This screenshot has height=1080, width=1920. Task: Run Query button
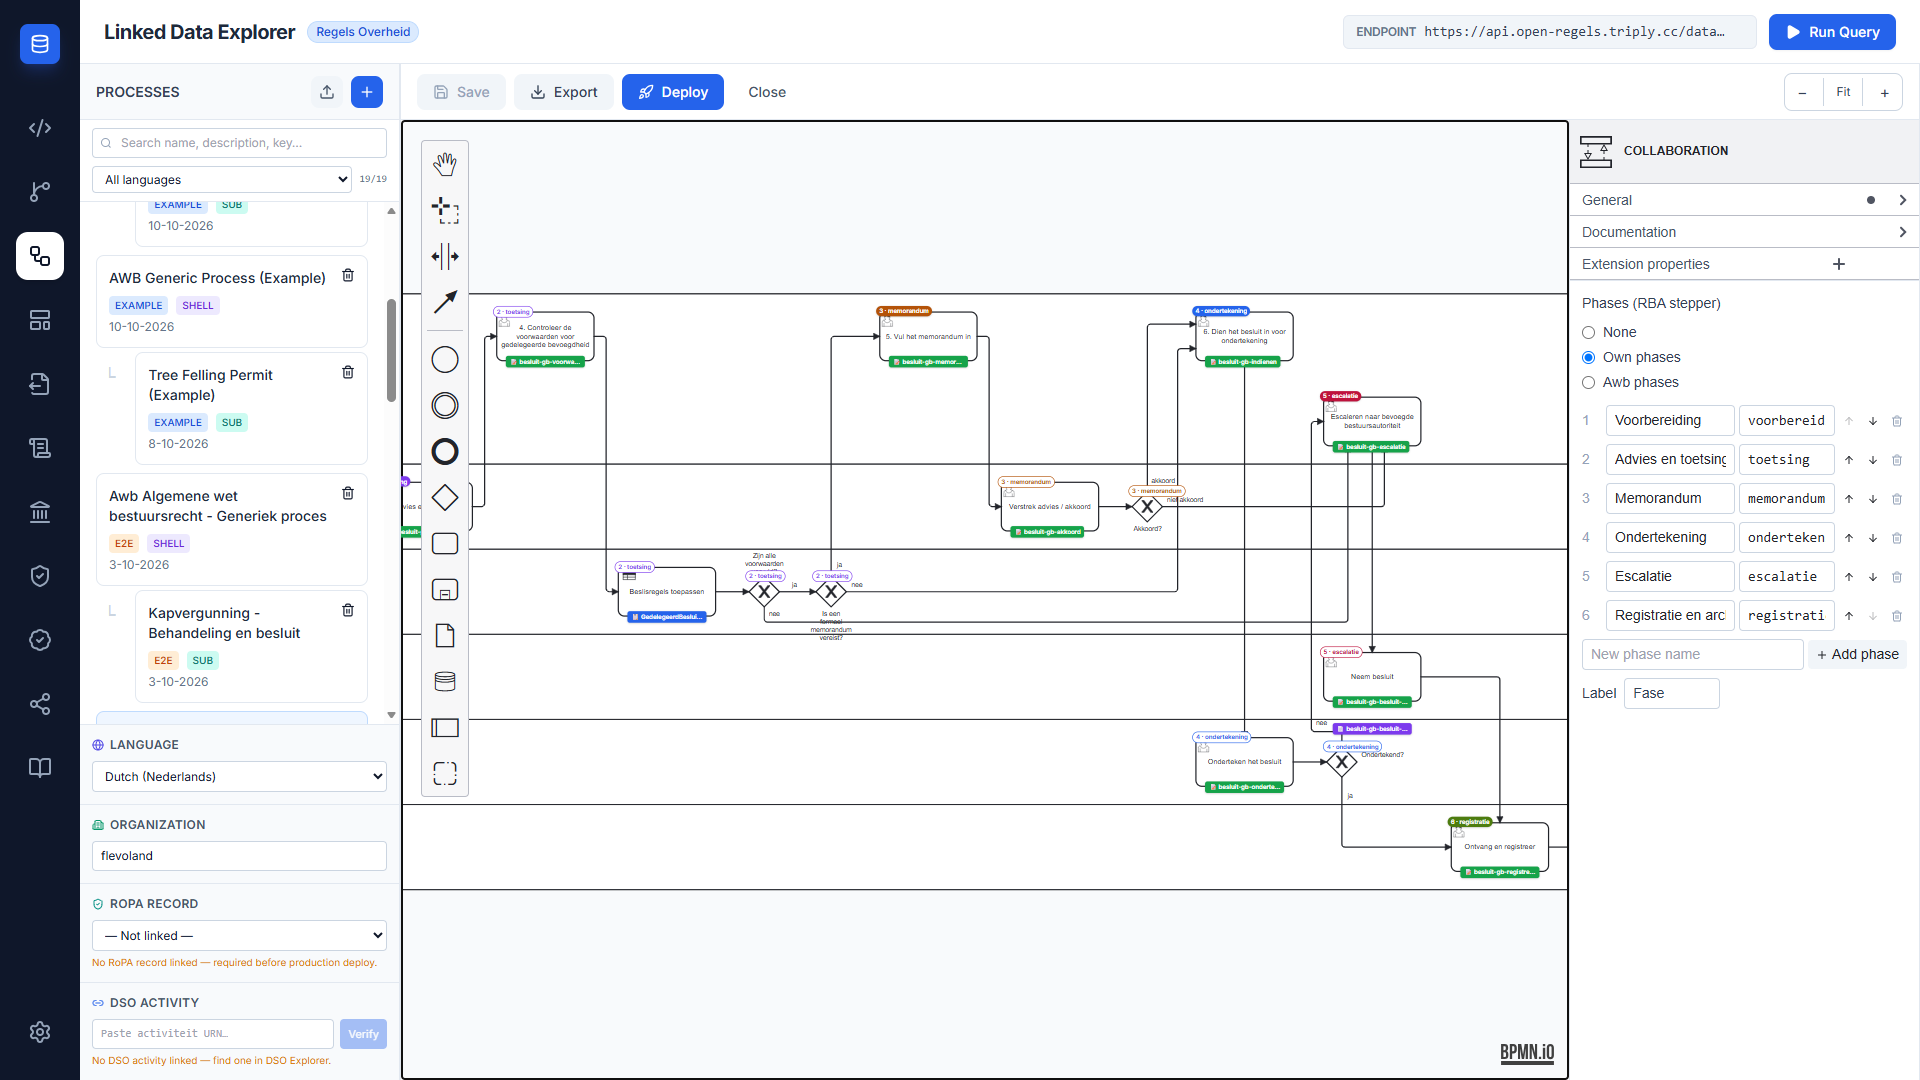tap(1832, 32)
